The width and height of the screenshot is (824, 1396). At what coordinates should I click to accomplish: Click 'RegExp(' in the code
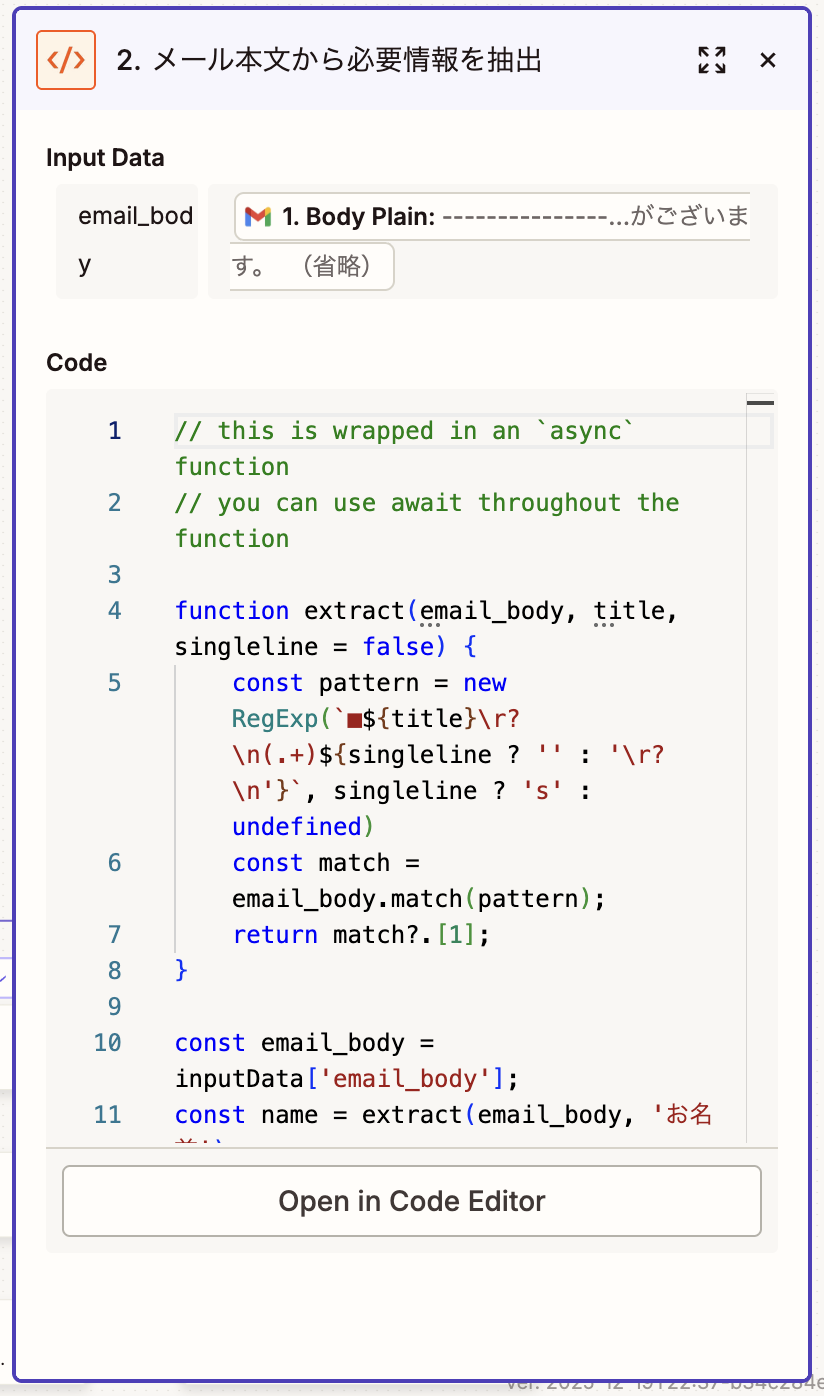[x=283, y=719]
